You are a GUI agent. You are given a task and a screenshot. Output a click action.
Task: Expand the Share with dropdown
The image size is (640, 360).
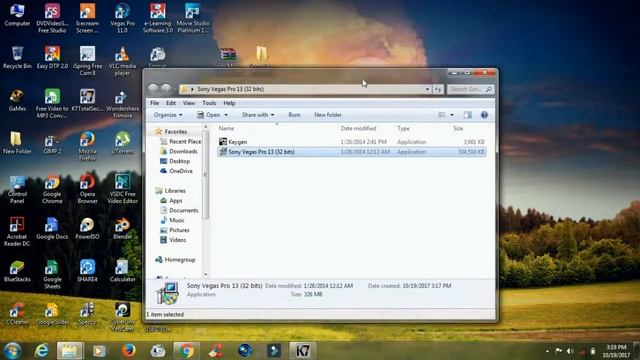tap(258, 115)
